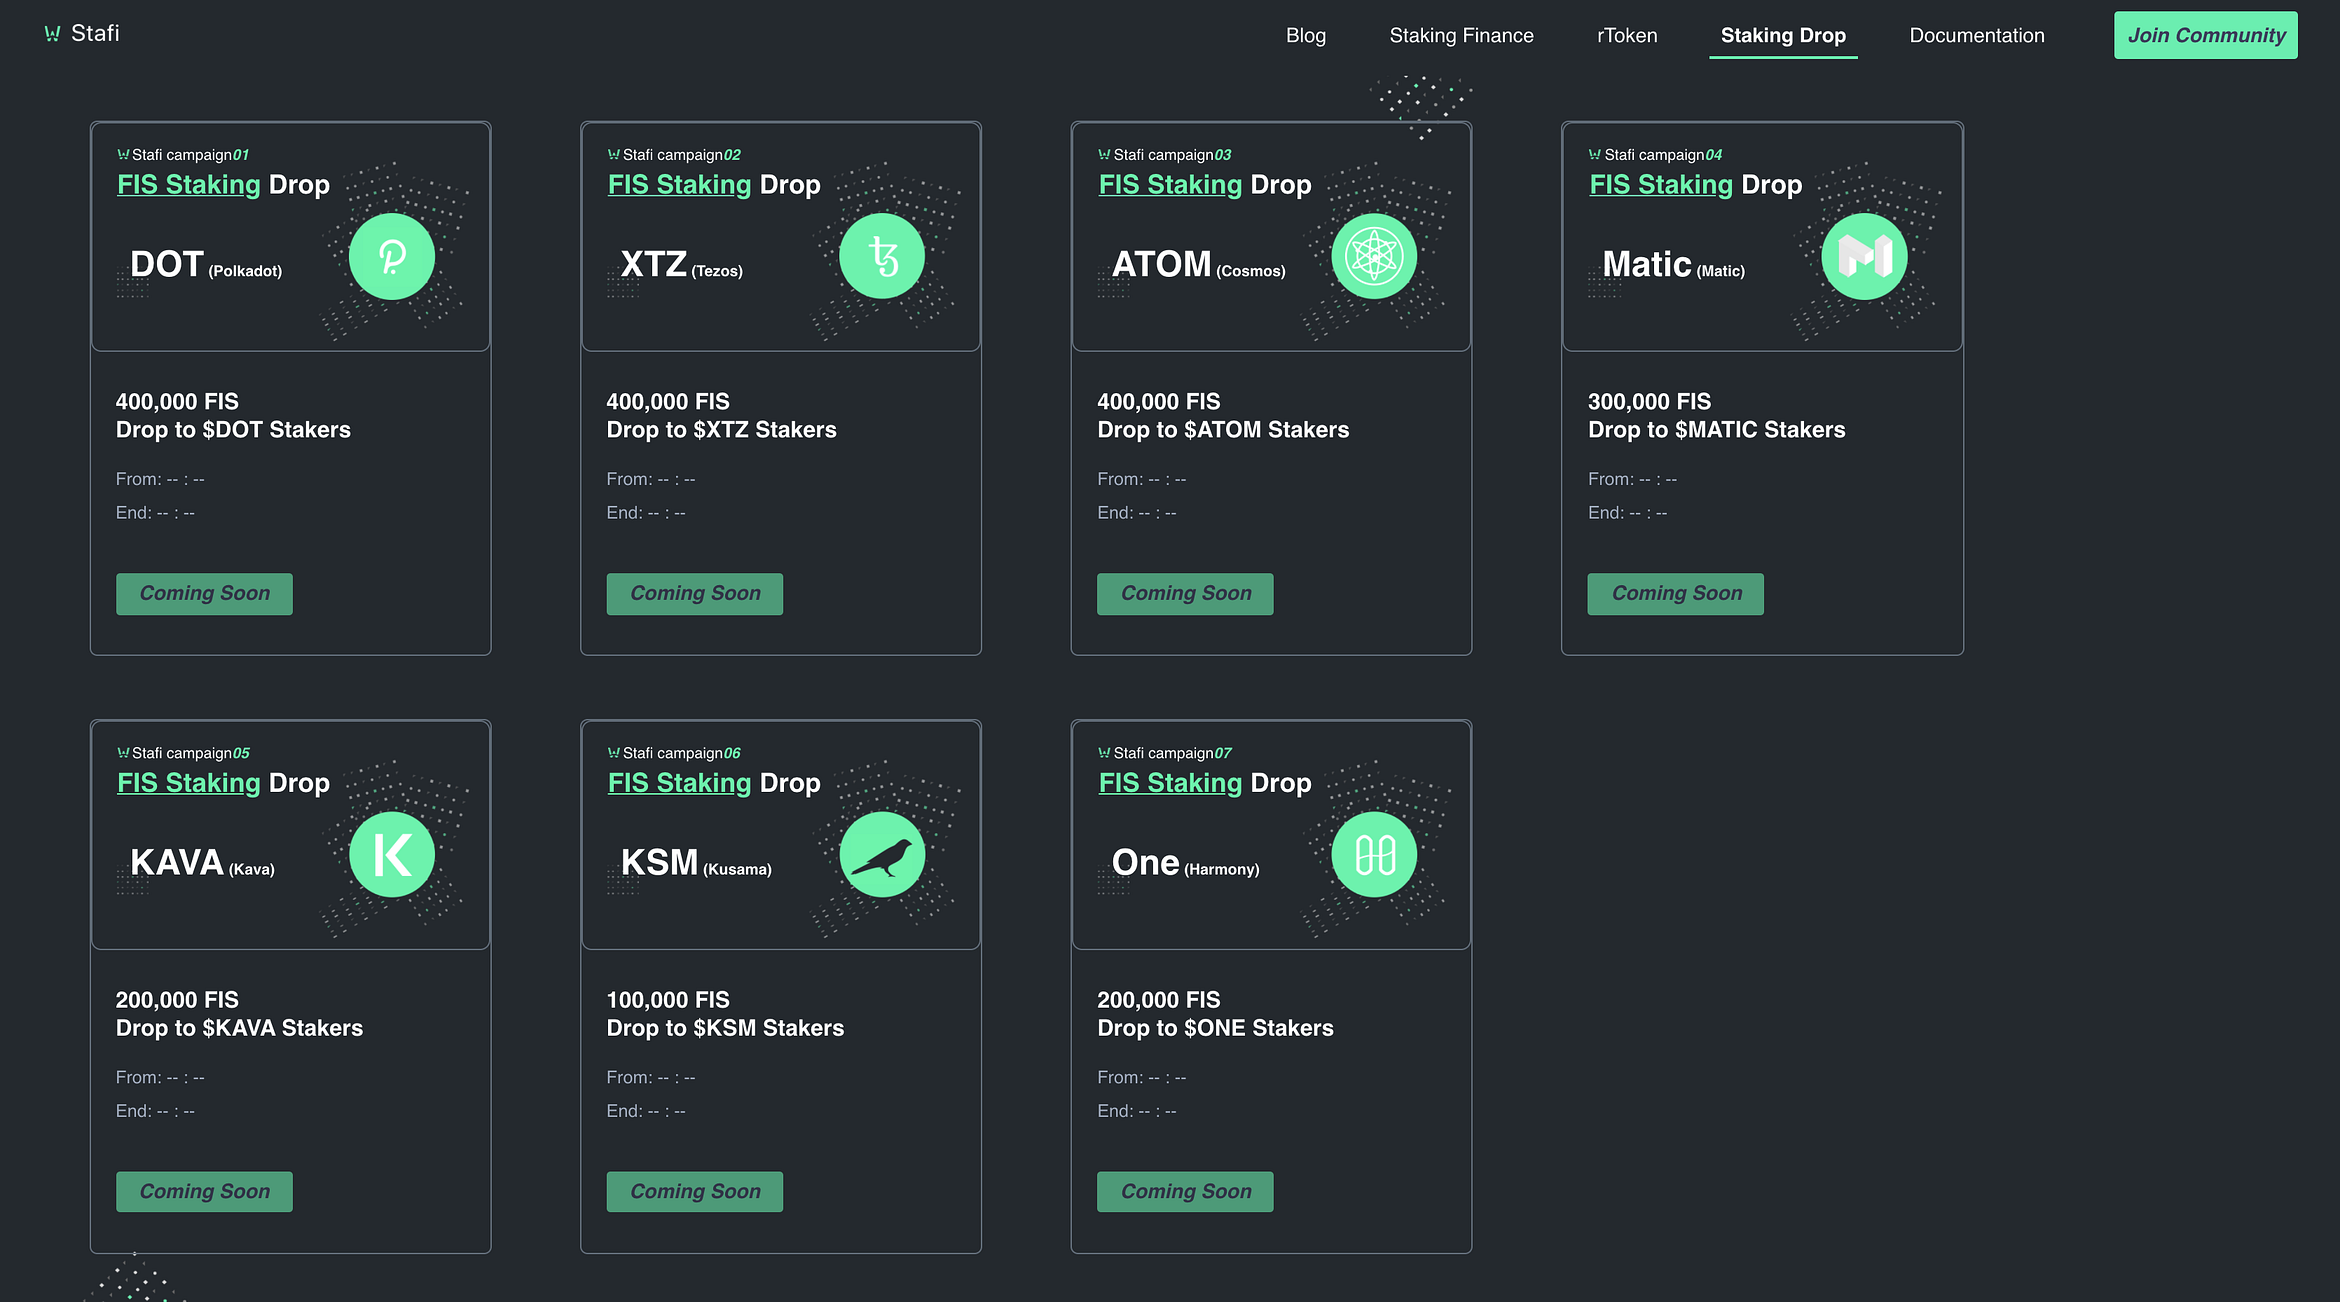This screenshot has height=1302, width=2340.
Task: Click the Kava K coin icon
Action: (391, 855)
